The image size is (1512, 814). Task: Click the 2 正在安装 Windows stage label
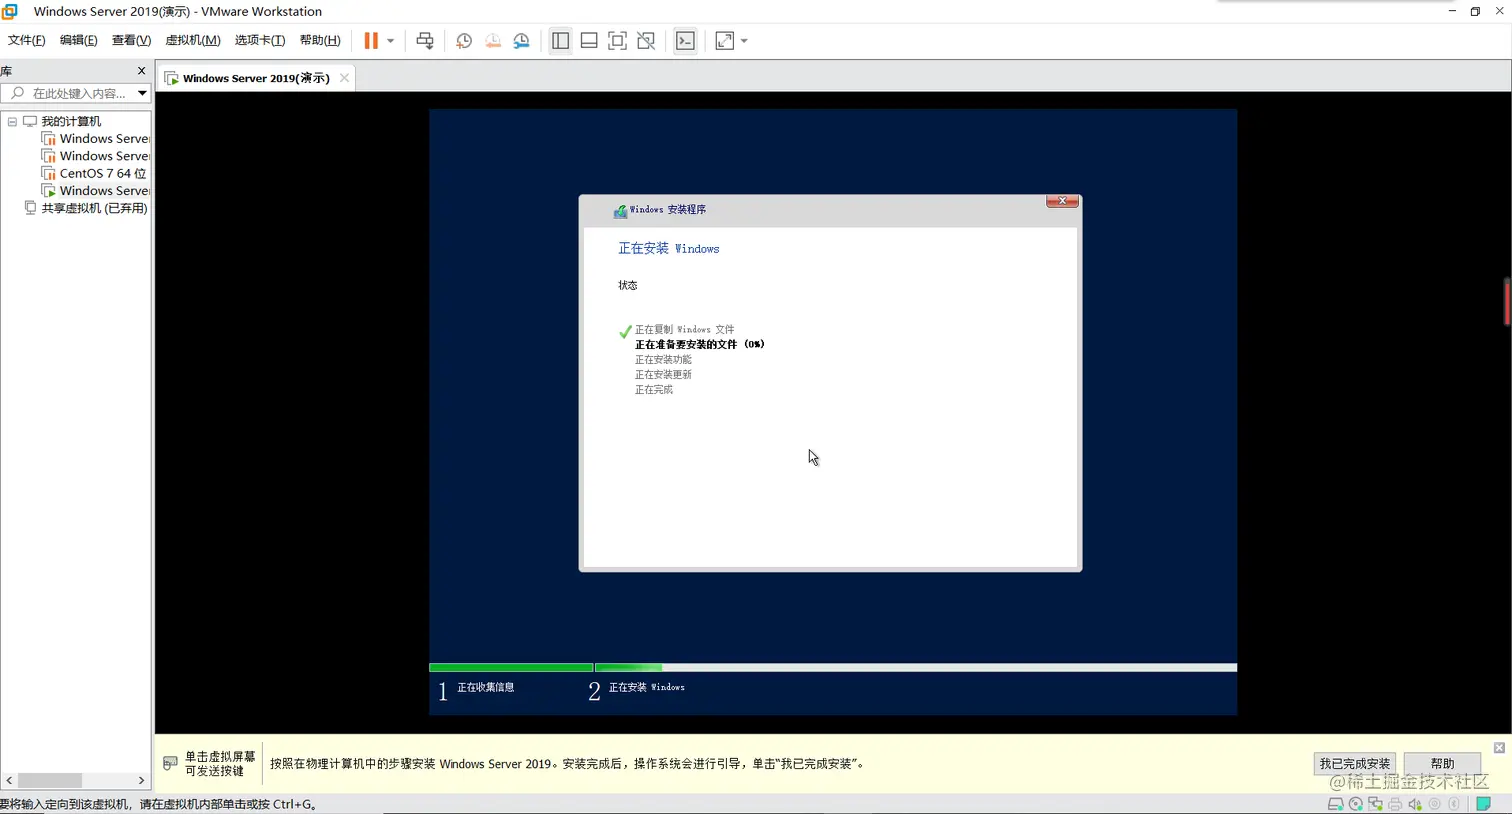point(637,689)
